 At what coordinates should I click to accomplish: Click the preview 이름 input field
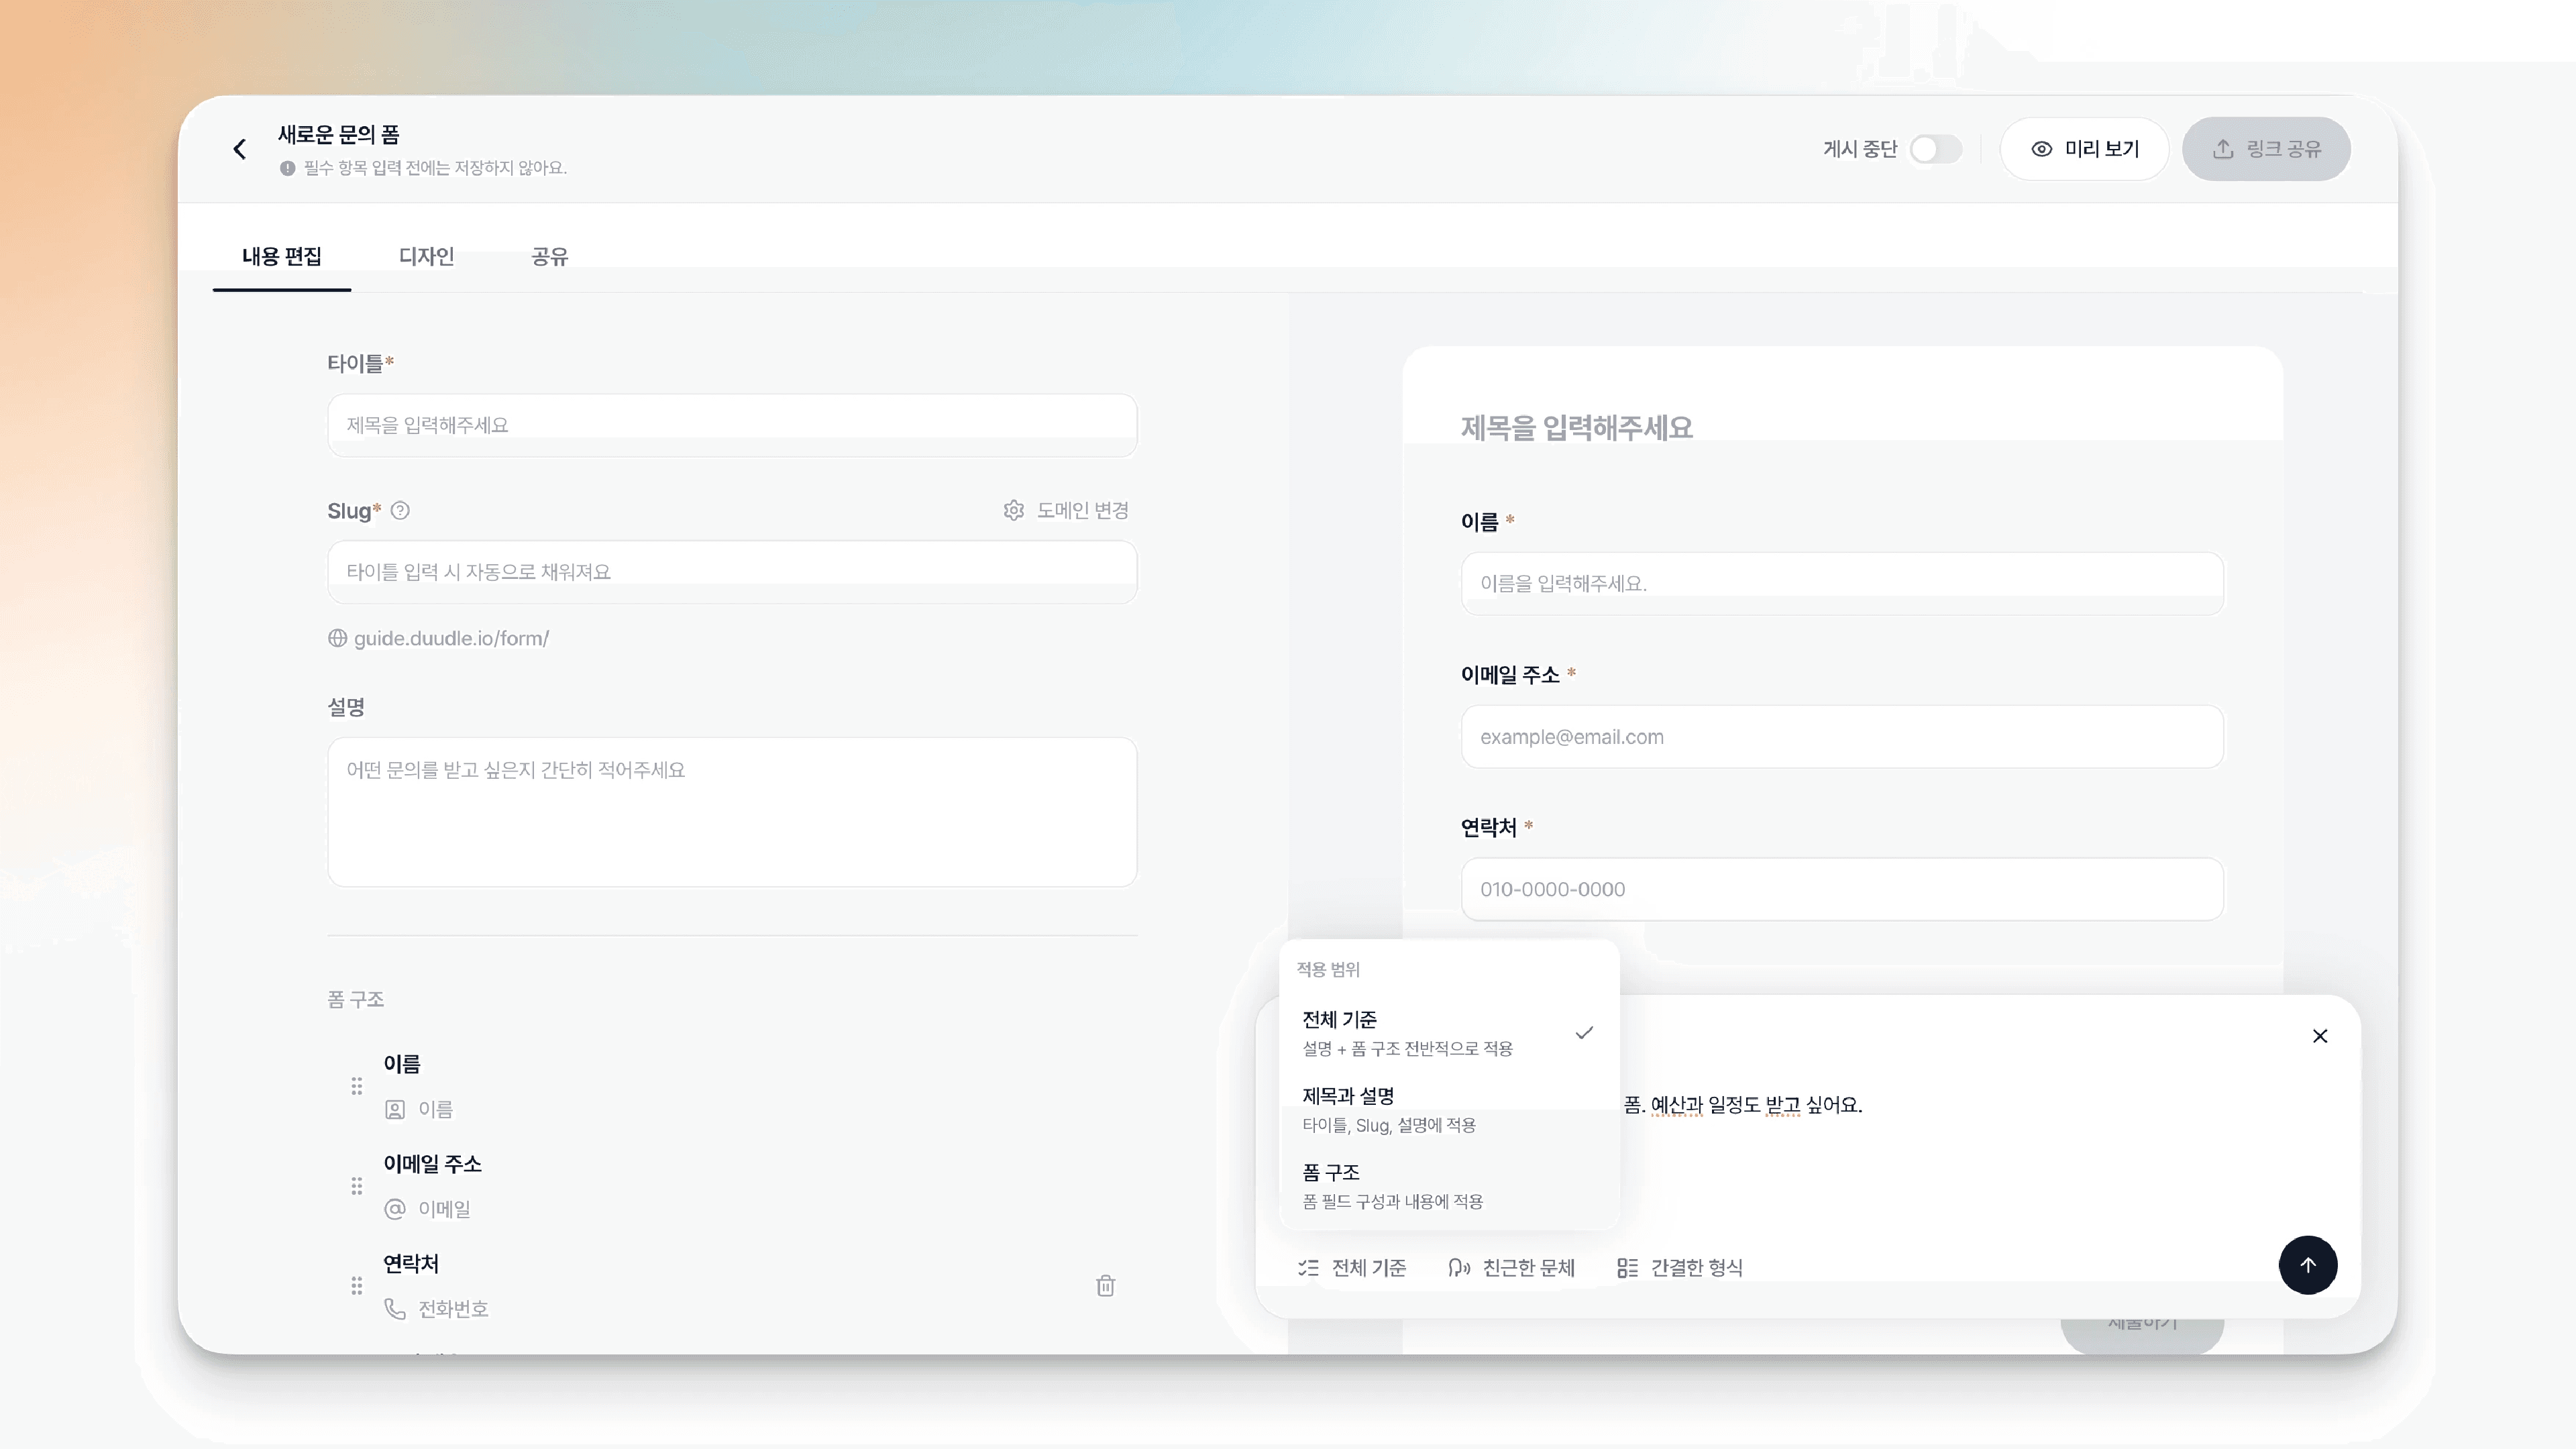[1842, 584]
